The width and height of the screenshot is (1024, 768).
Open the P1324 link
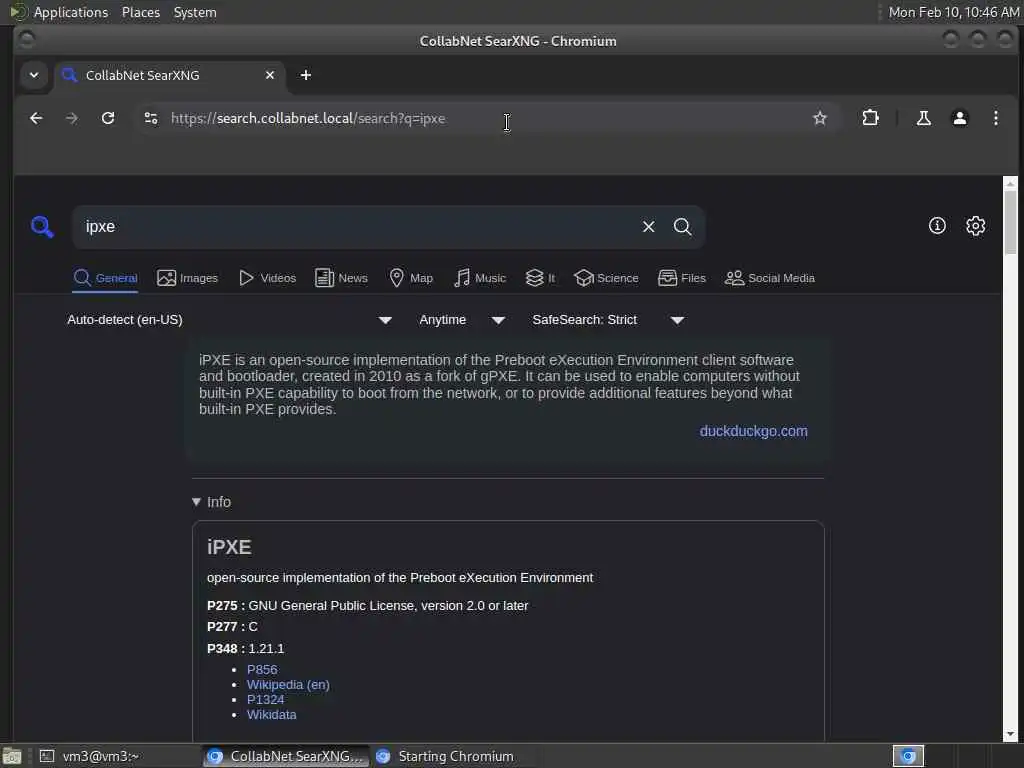265,699
